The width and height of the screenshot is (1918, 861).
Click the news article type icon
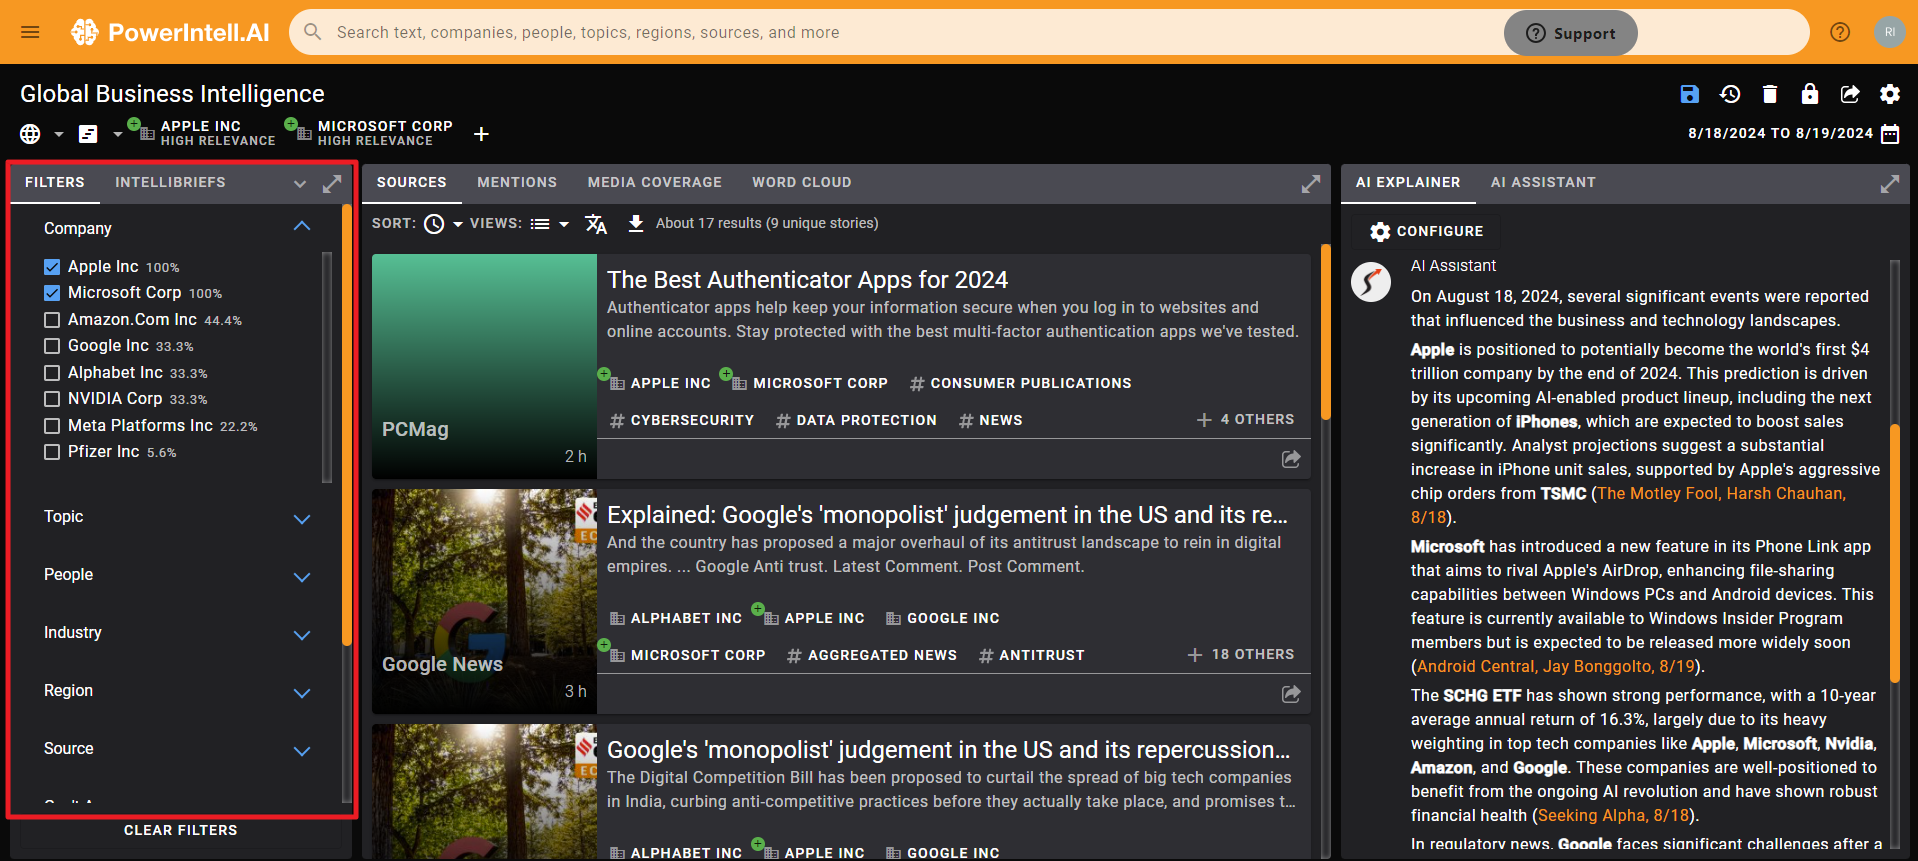tap(88, 134)
